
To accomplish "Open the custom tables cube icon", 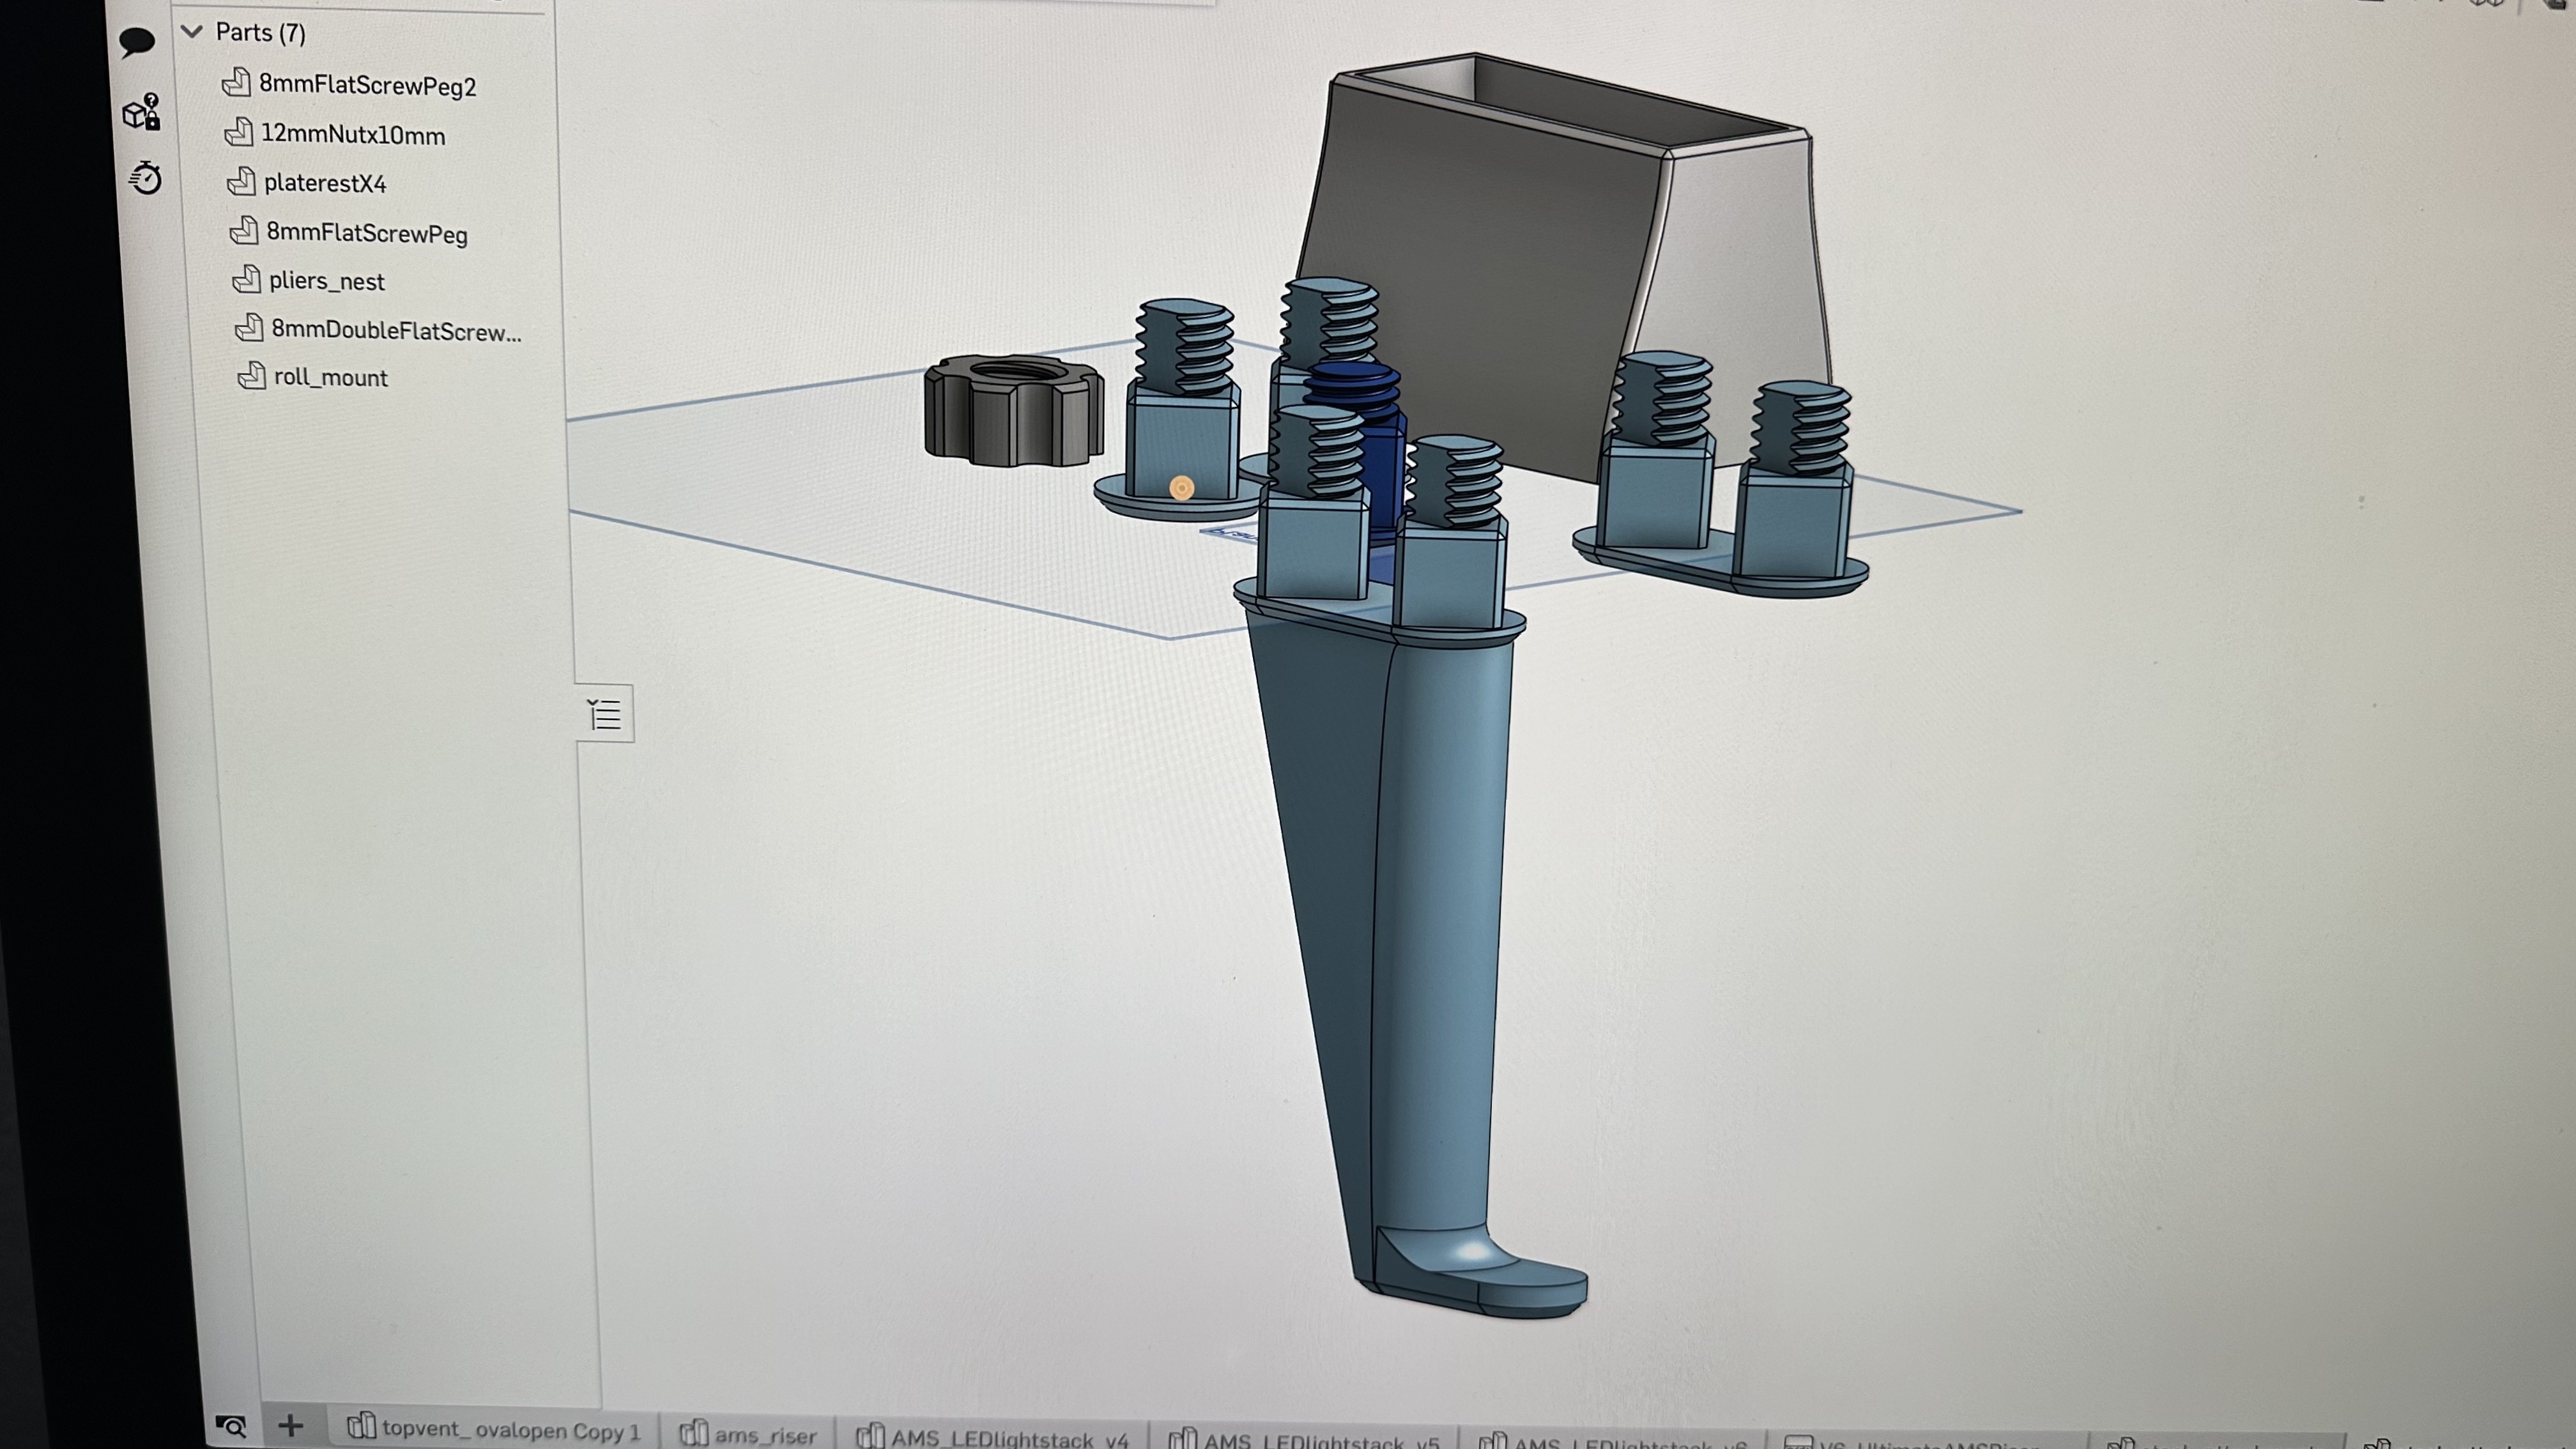I will 141,112.
